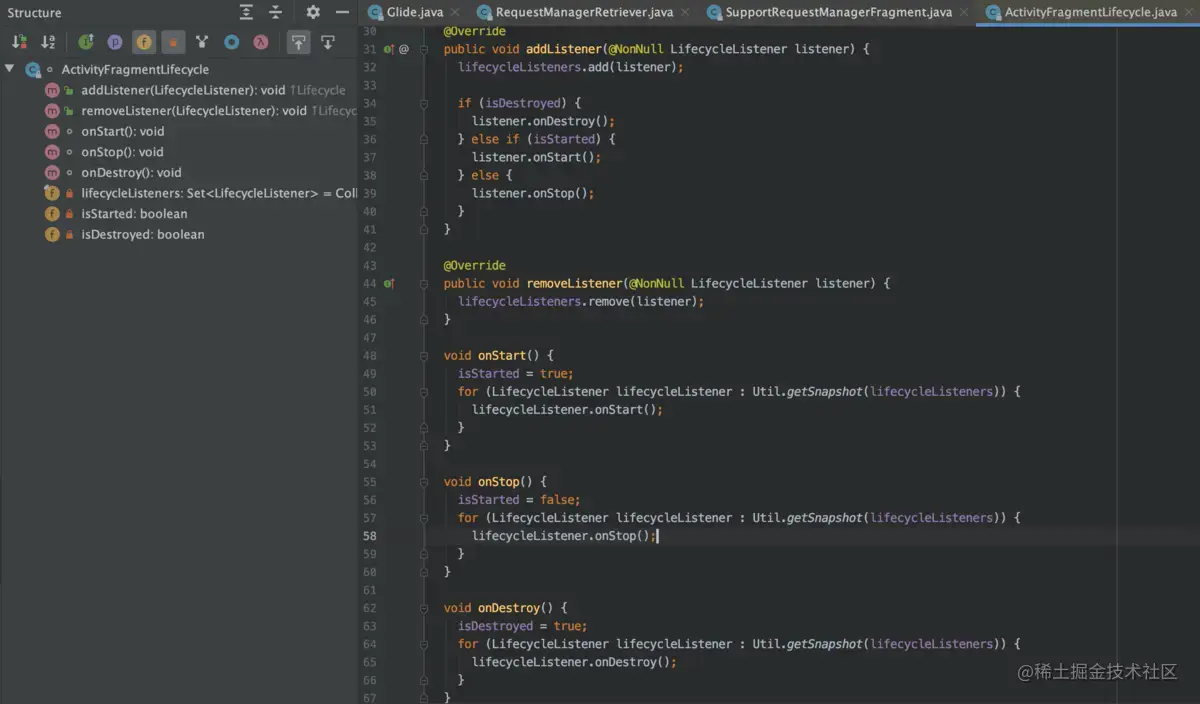Image resolution: width=1200 pixels, height=704 pixels.
Task: Click the @ annotation gutter mark line 31
Action: point(404,49)
